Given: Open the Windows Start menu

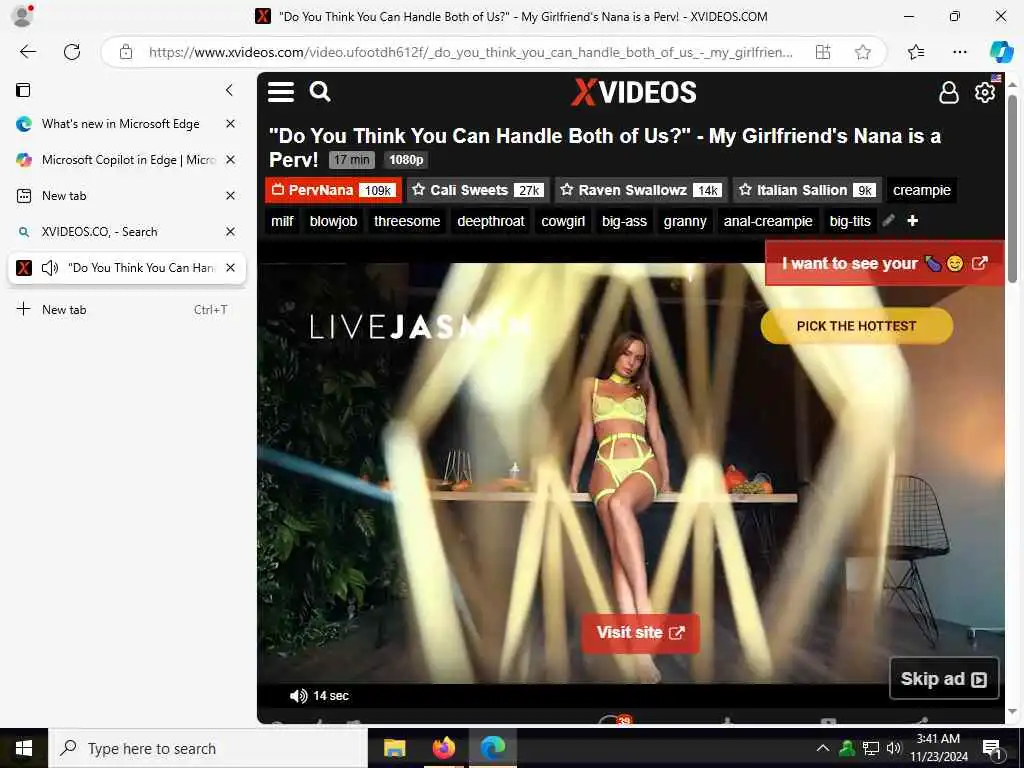Looking at the screenshot, I should tap(24, 748).
